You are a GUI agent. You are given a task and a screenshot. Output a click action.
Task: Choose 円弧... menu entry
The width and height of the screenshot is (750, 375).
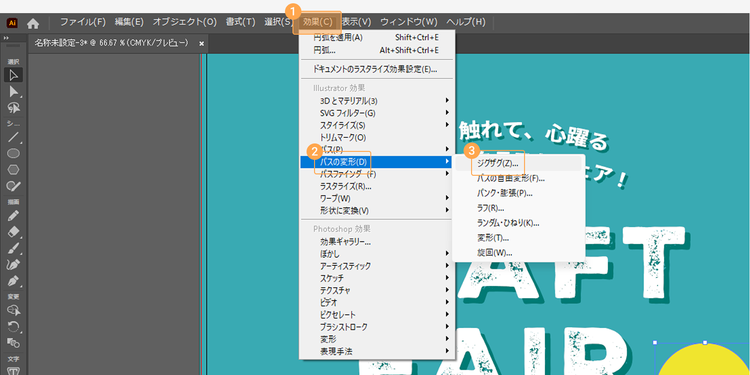coord(377,50)
